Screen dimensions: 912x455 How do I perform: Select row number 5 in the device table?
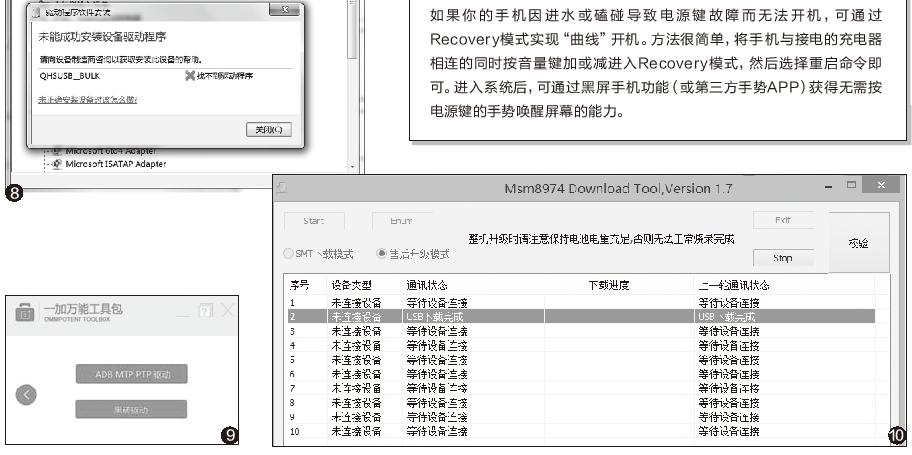click(x=292, y=360)
